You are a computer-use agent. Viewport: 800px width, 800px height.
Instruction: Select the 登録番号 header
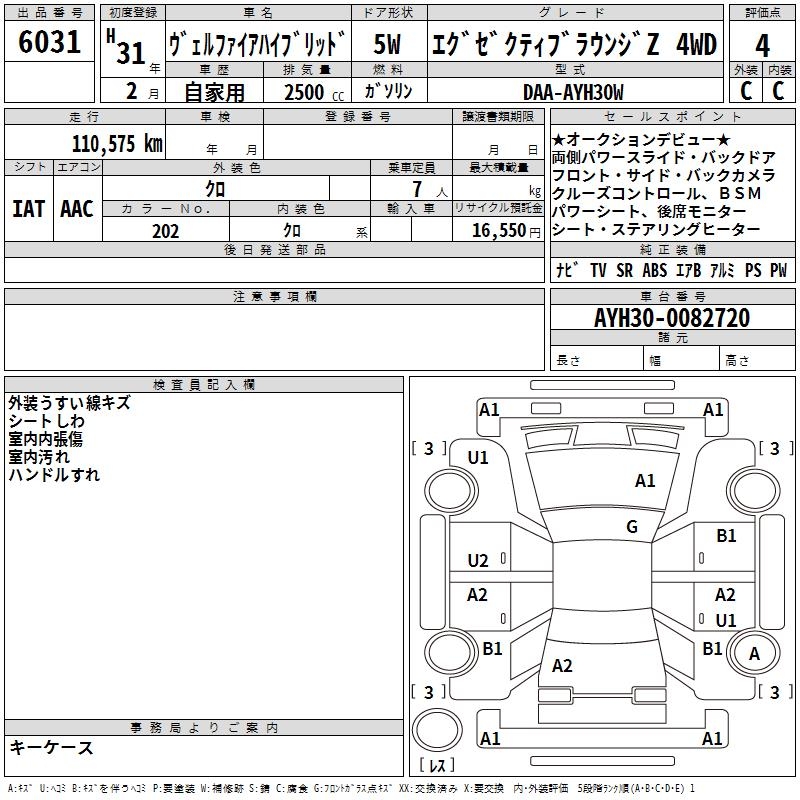[358, 116]
